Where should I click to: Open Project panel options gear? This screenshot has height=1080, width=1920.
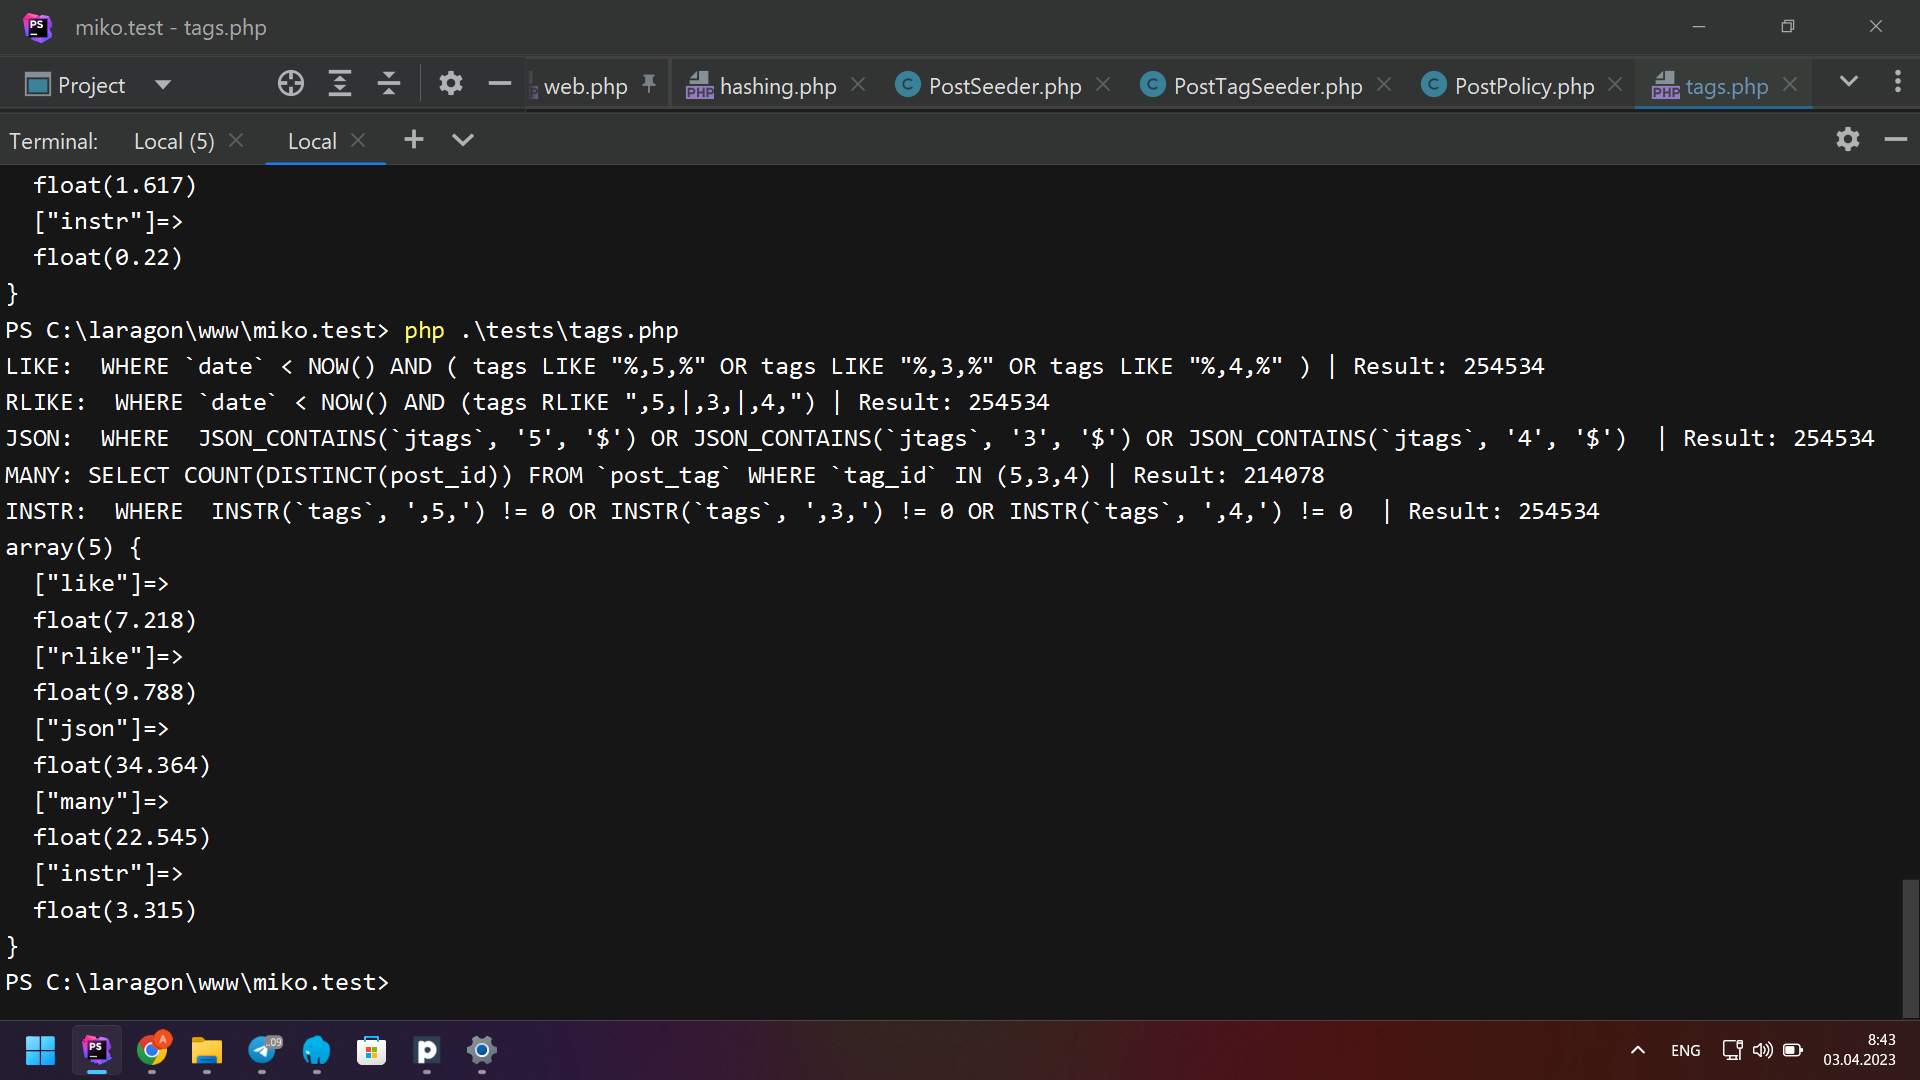[x=451, y=84]
